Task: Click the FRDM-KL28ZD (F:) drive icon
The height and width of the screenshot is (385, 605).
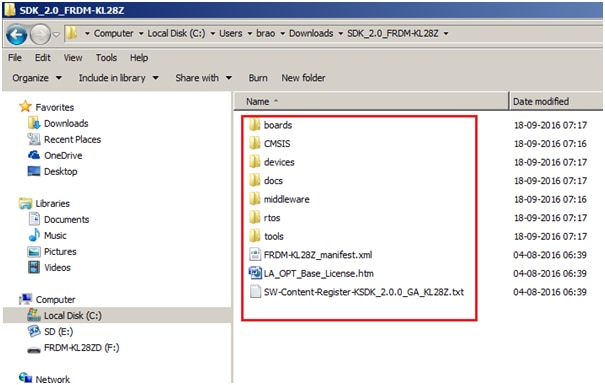Action: coord(34,350)
